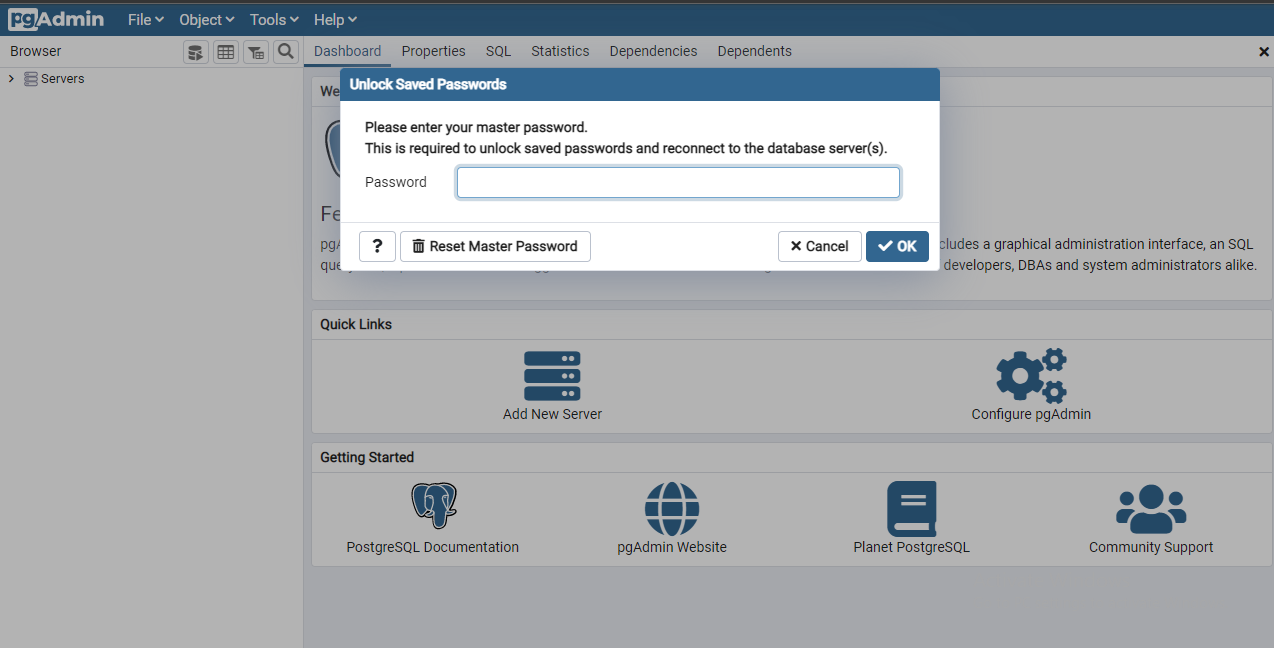Screen dimensions: 1274x648
Task: Open the File menu
Action: (x=146, y=20)
